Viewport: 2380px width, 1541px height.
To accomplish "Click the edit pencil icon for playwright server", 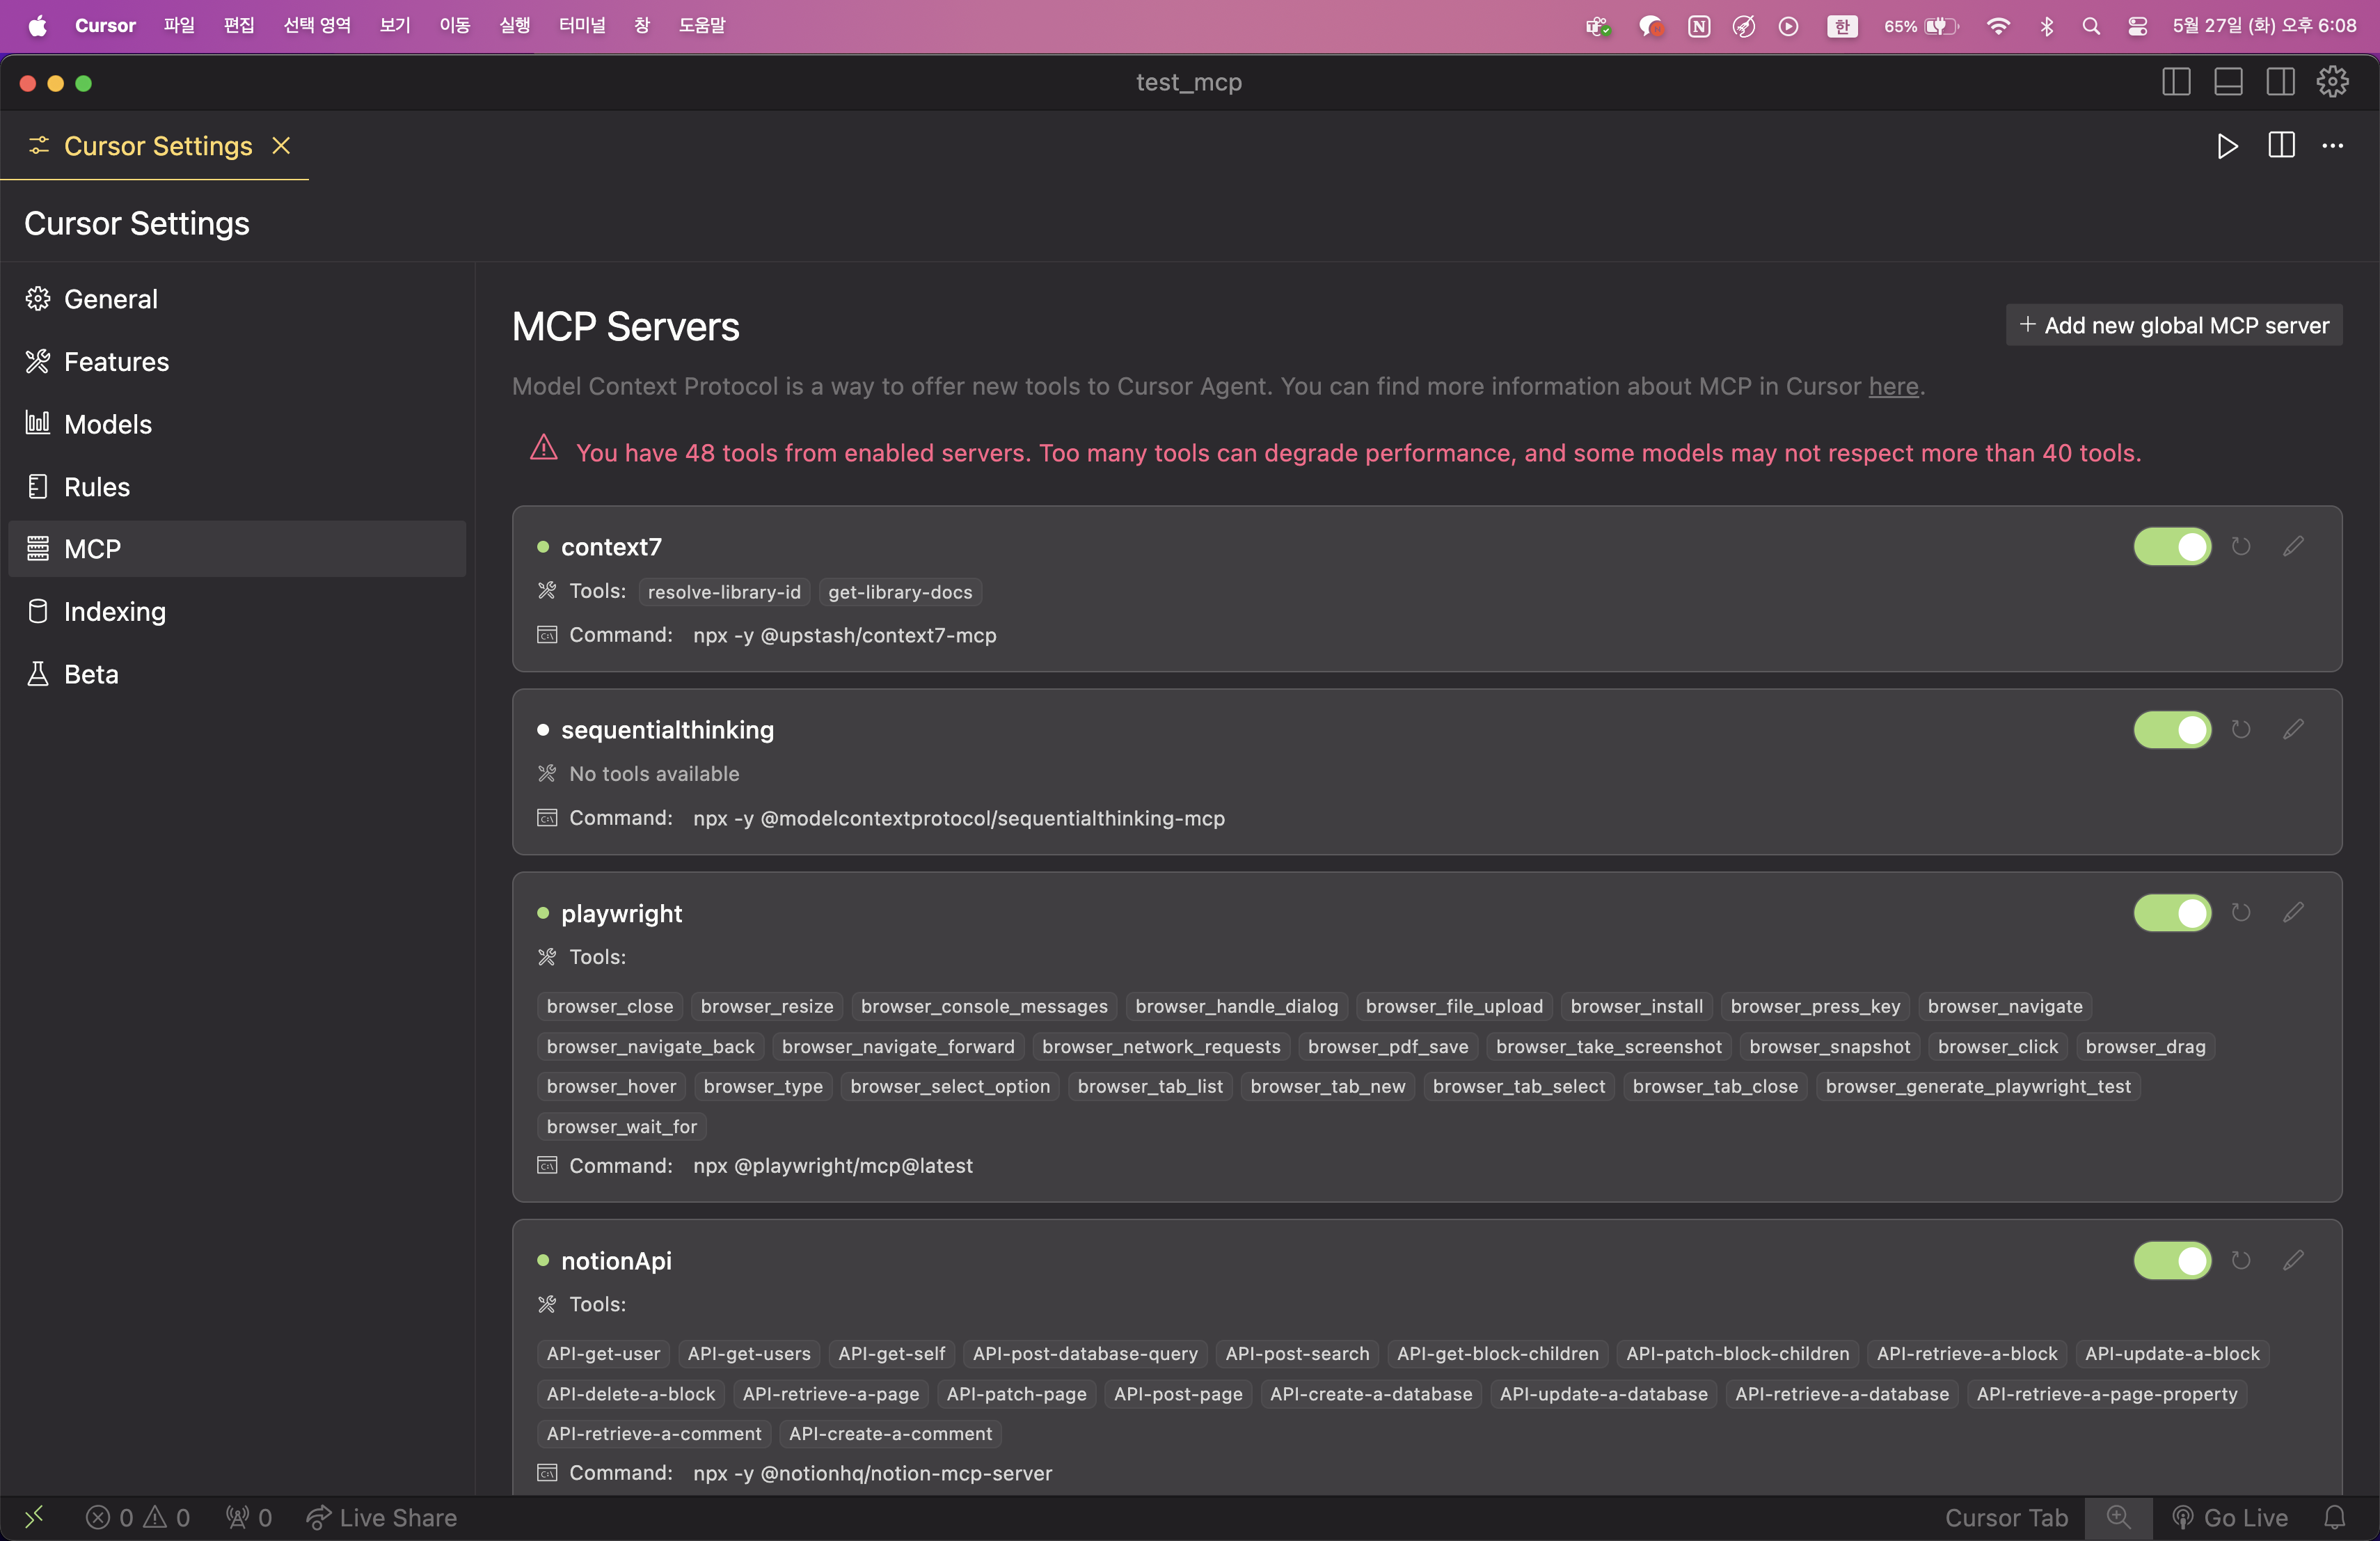I will pos(2293,912).
